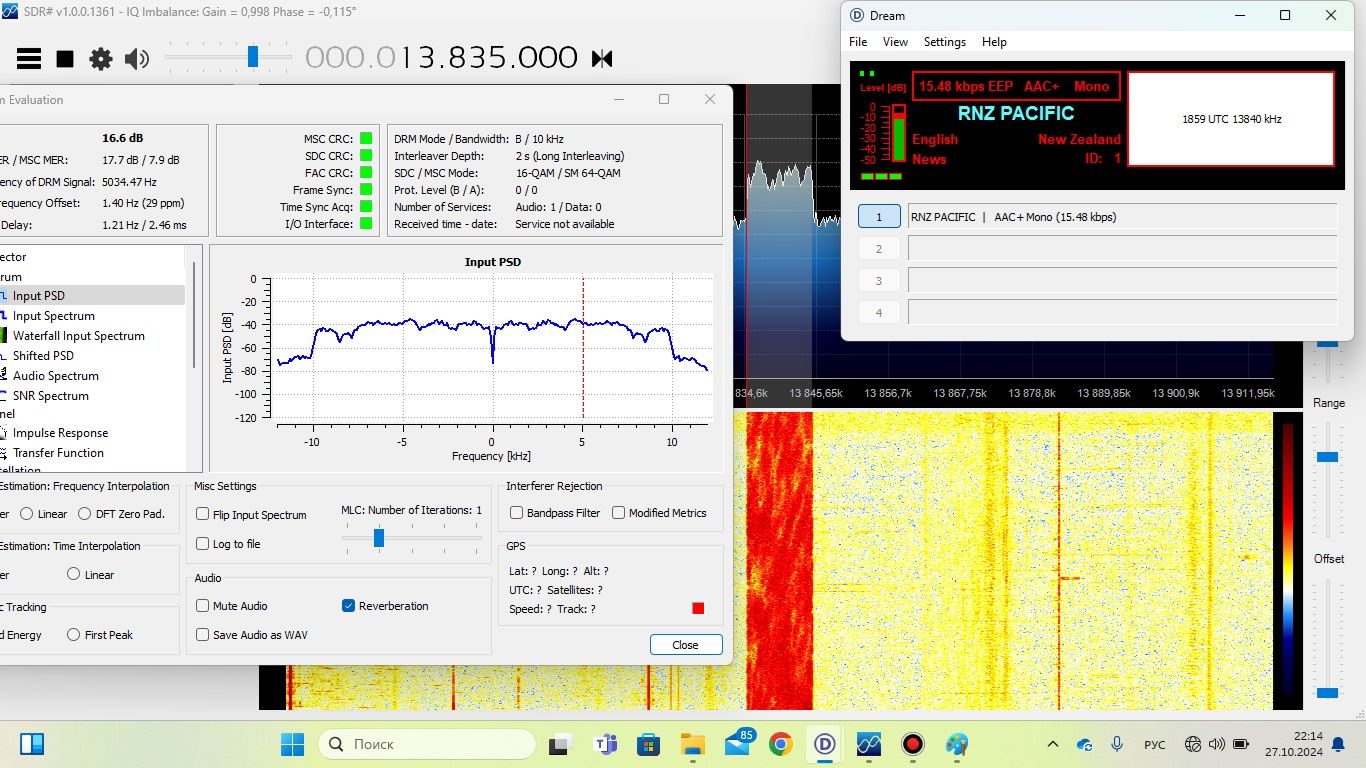The height and width of the screenshot is (768, 1366).
Task: Open the paint palette app on the taskbar
Action: pos(957,744)
